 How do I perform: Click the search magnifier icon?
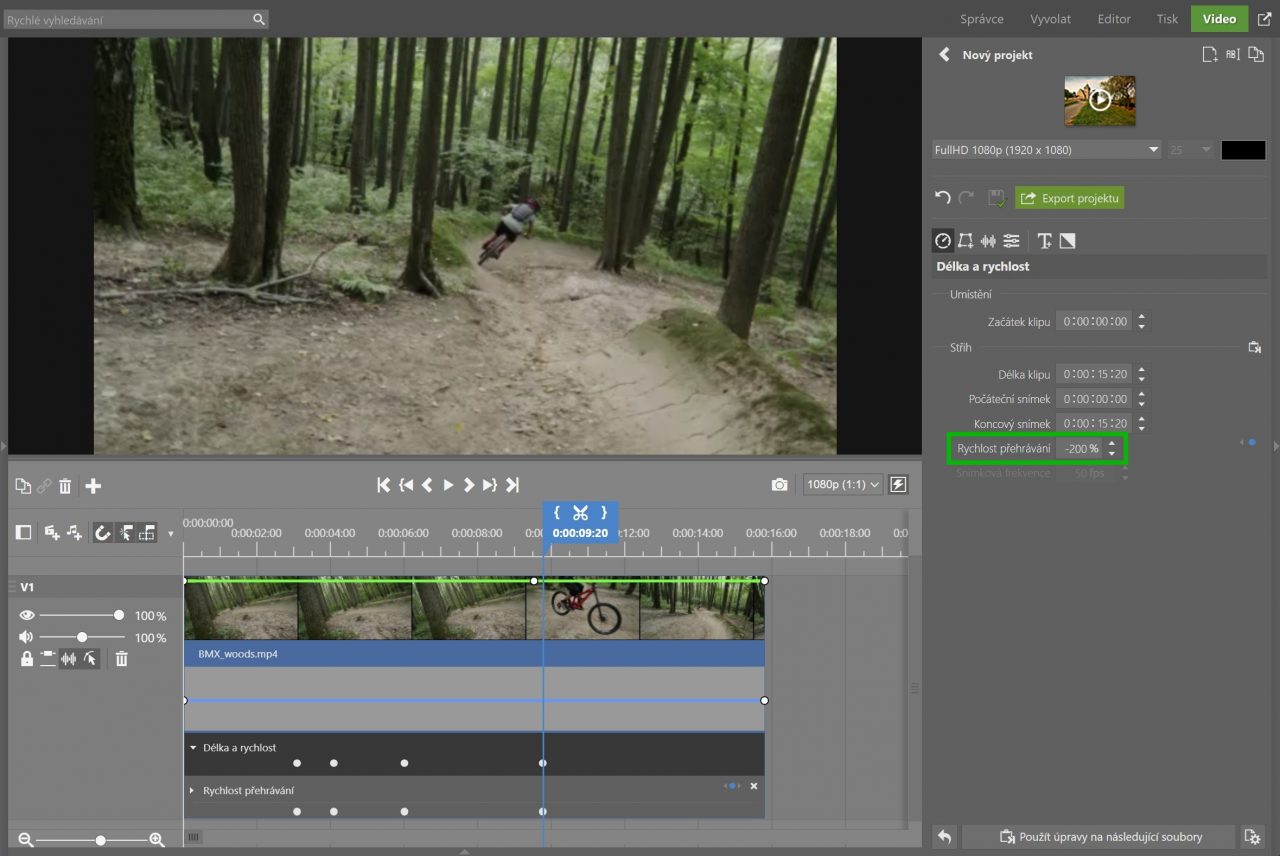pyautogui.click(x=259, y=19)
